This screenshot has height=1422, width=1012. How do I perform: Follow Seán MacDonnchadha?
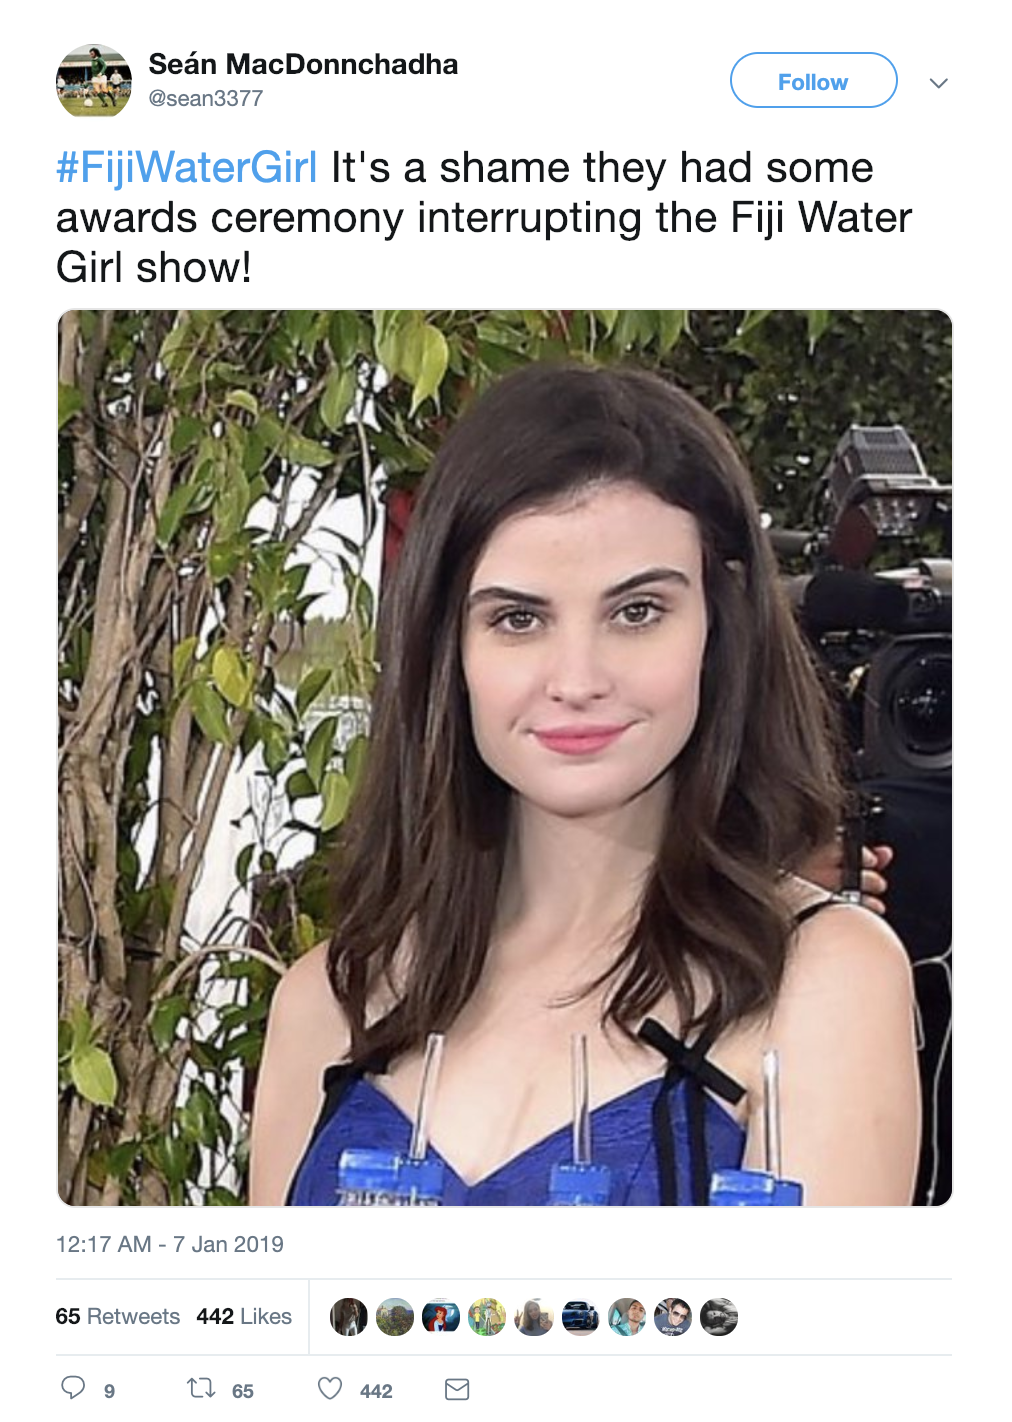point(813,81)
